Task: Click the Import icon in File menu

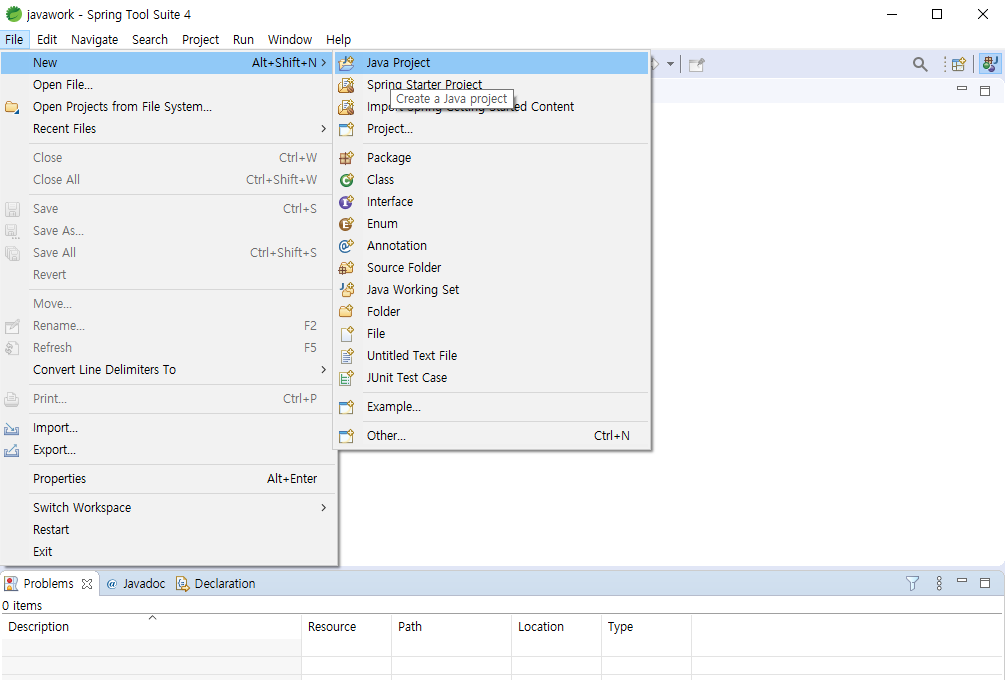Action: coord(12,428)
